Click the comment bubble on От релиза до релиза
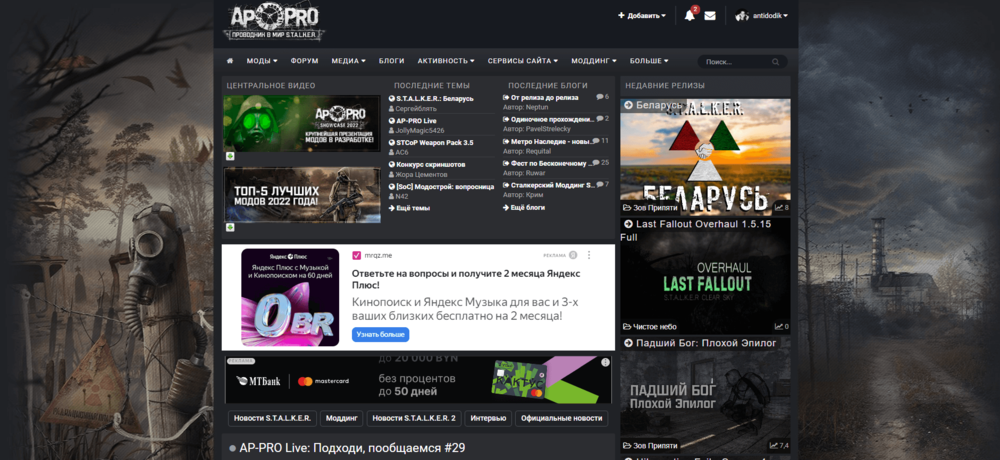The height and width of the screenshot is (460, 1000). tap(599, 97)
